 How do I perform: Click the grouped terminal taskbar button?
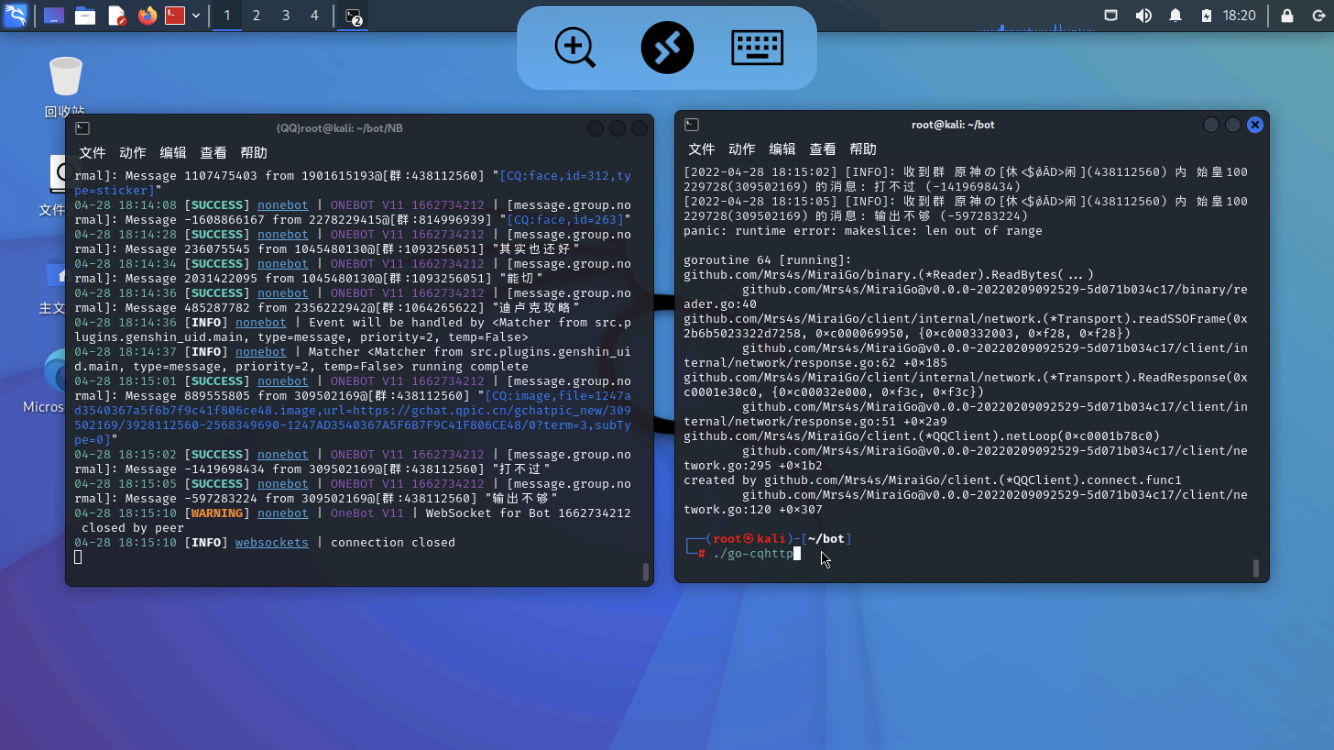point(353,16)
